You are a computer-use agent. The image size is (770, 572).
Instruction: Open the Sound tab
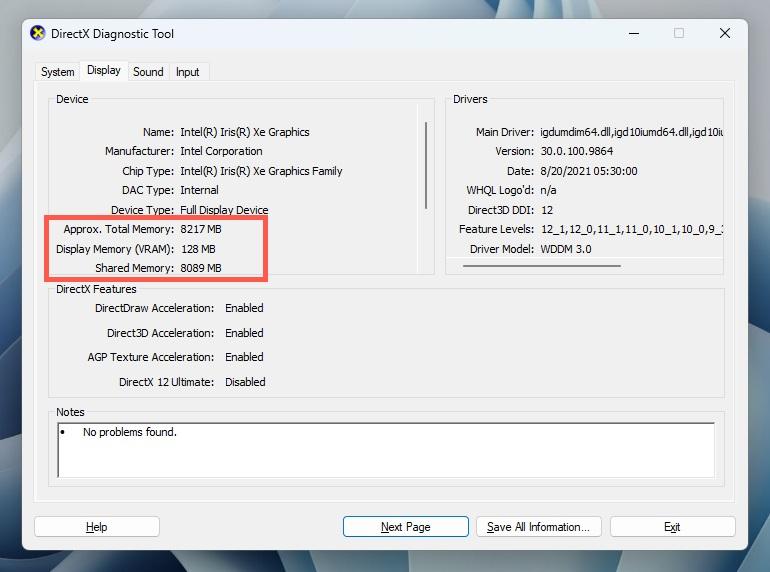[148, 72]
